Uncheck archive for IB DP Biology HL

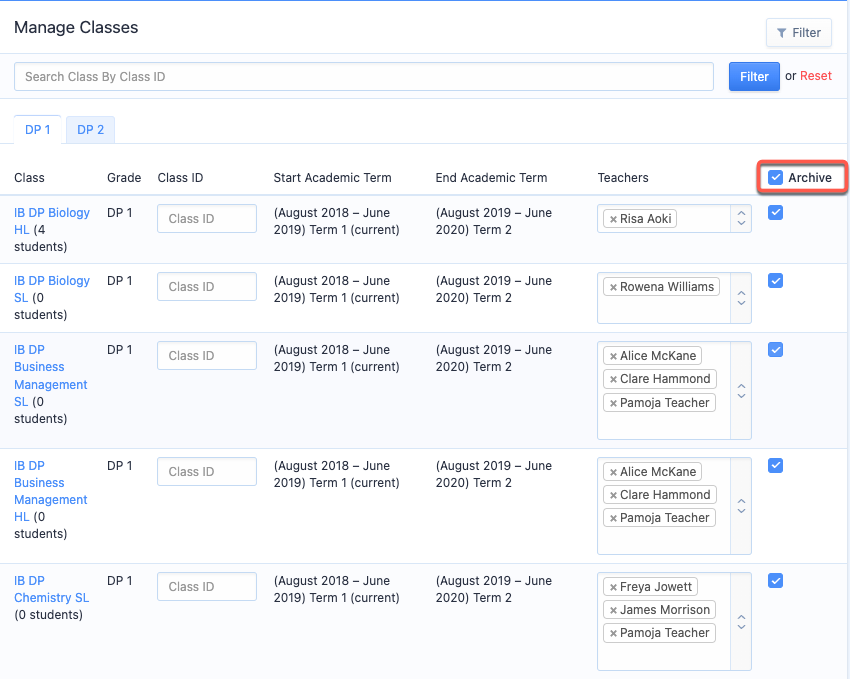pos(775,212)
